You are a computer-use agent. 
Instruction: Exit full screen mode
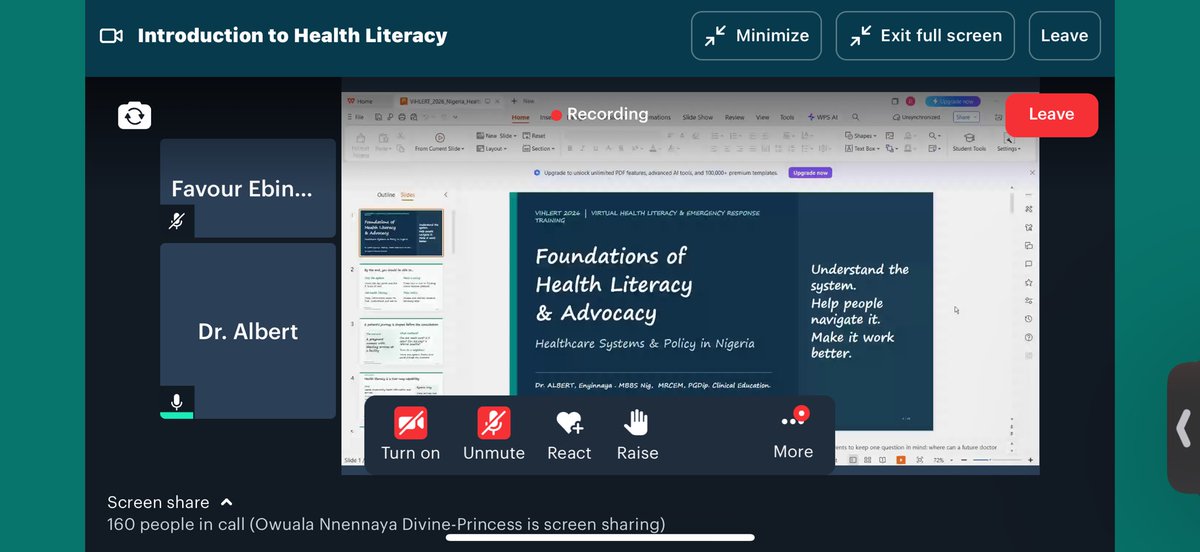click(x=925, y=35)
